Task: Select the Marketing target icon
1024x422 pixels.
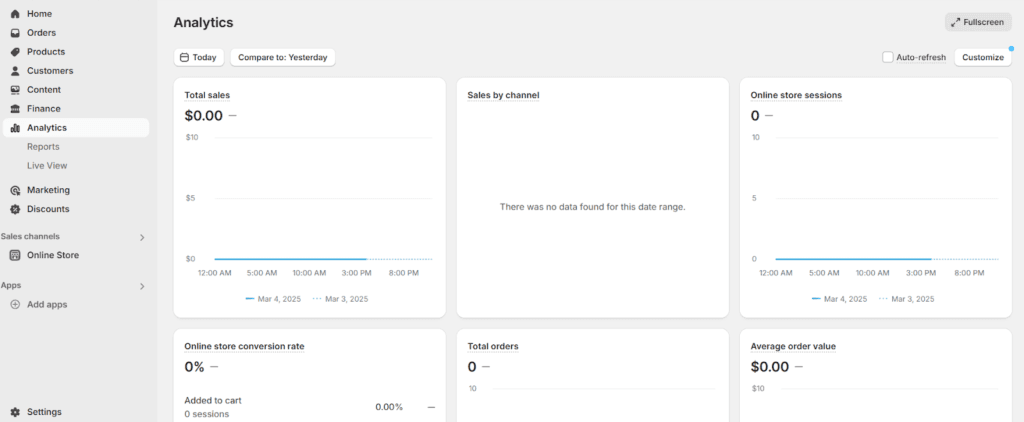Action: [15, 190]
